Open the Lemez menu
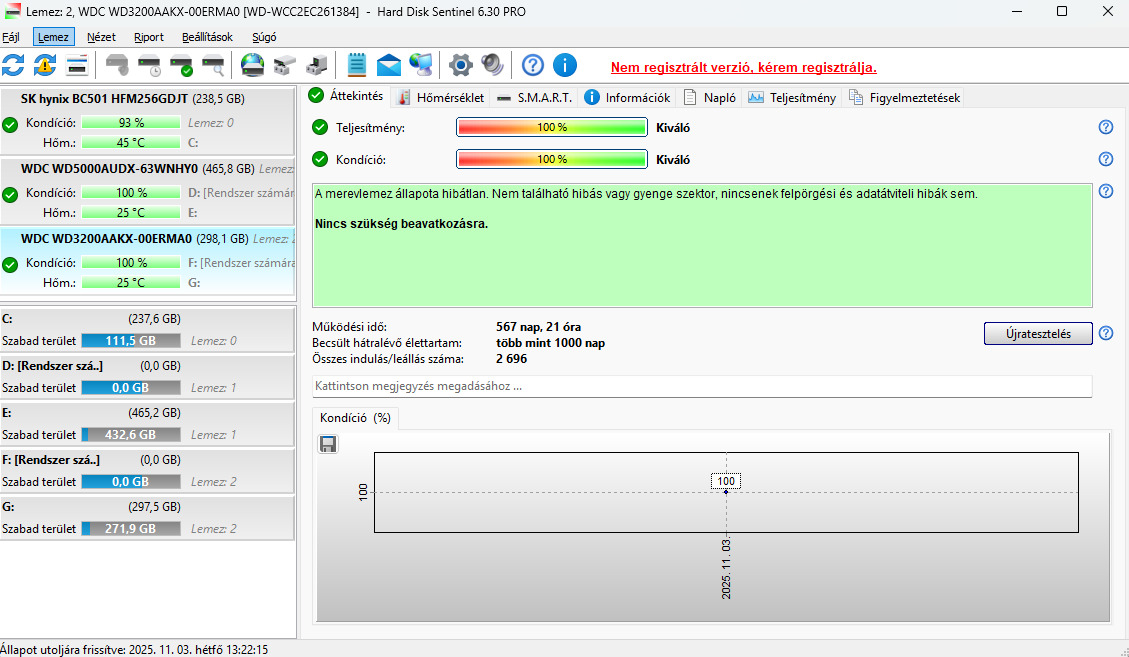 [53, 37]
